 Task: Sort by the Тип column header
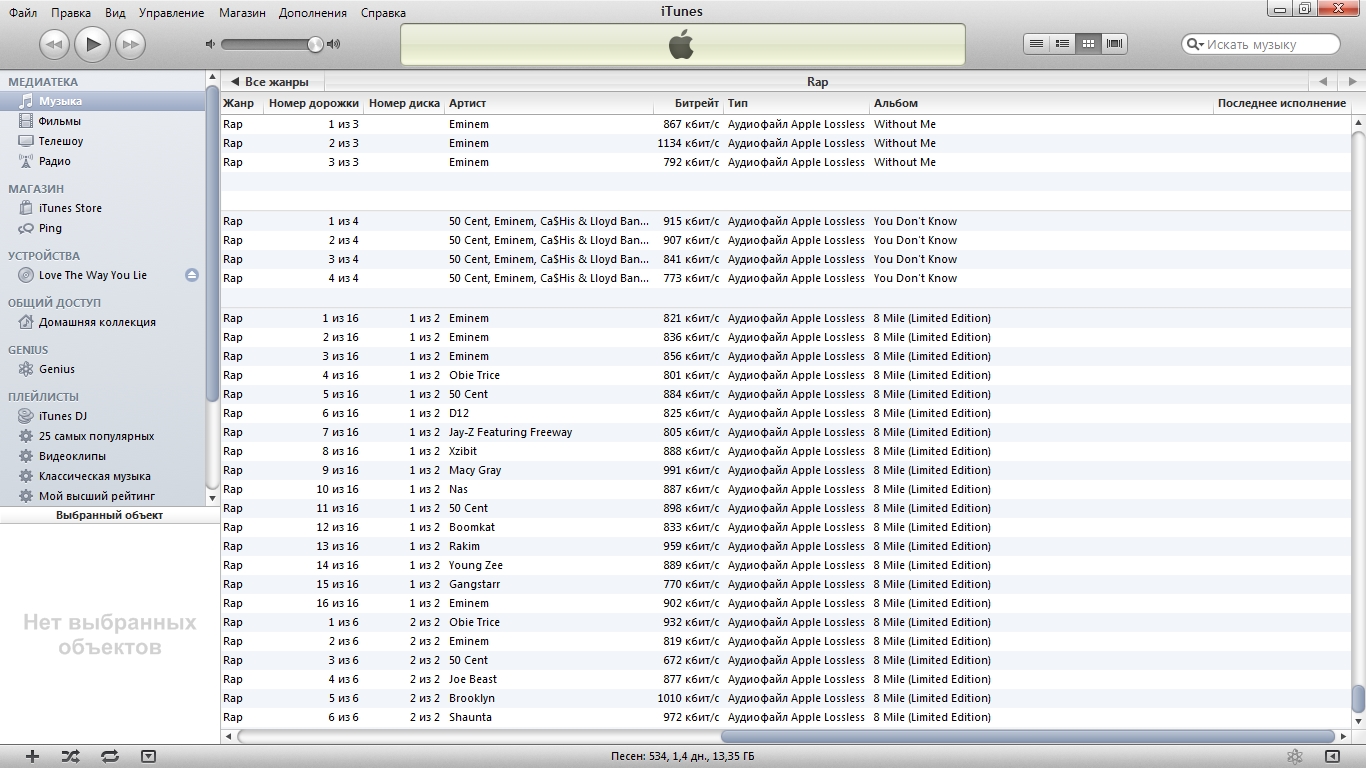796,103
